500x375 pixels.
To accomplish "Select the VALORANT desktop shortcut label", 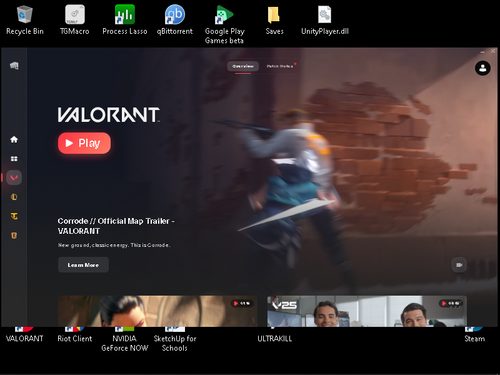I will pyautogui.click(x=24, y=339).
